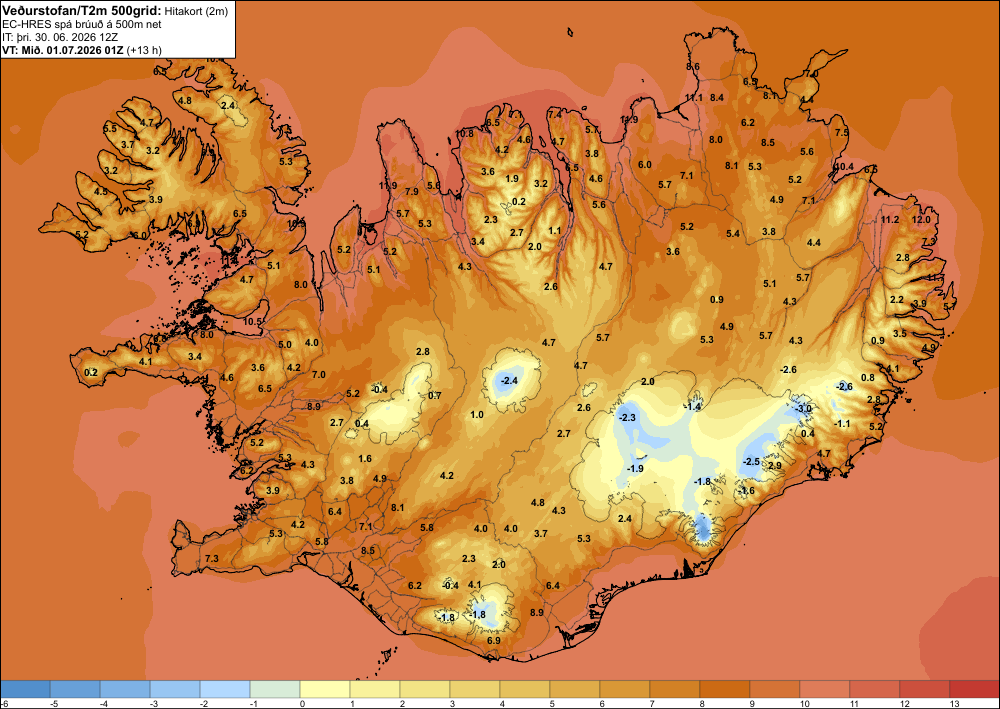The width and height of the screenshot is (1000, 709).
Task: Click the '3.5' temperature value in the Eastfjords
Action: pyautogui.click(x=900, y=333)
